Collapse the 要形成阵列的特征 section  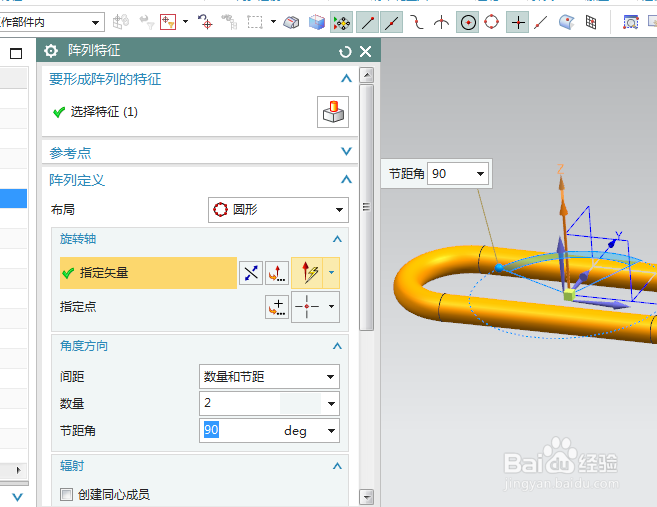pyautogui.click(x=346, y=78)
